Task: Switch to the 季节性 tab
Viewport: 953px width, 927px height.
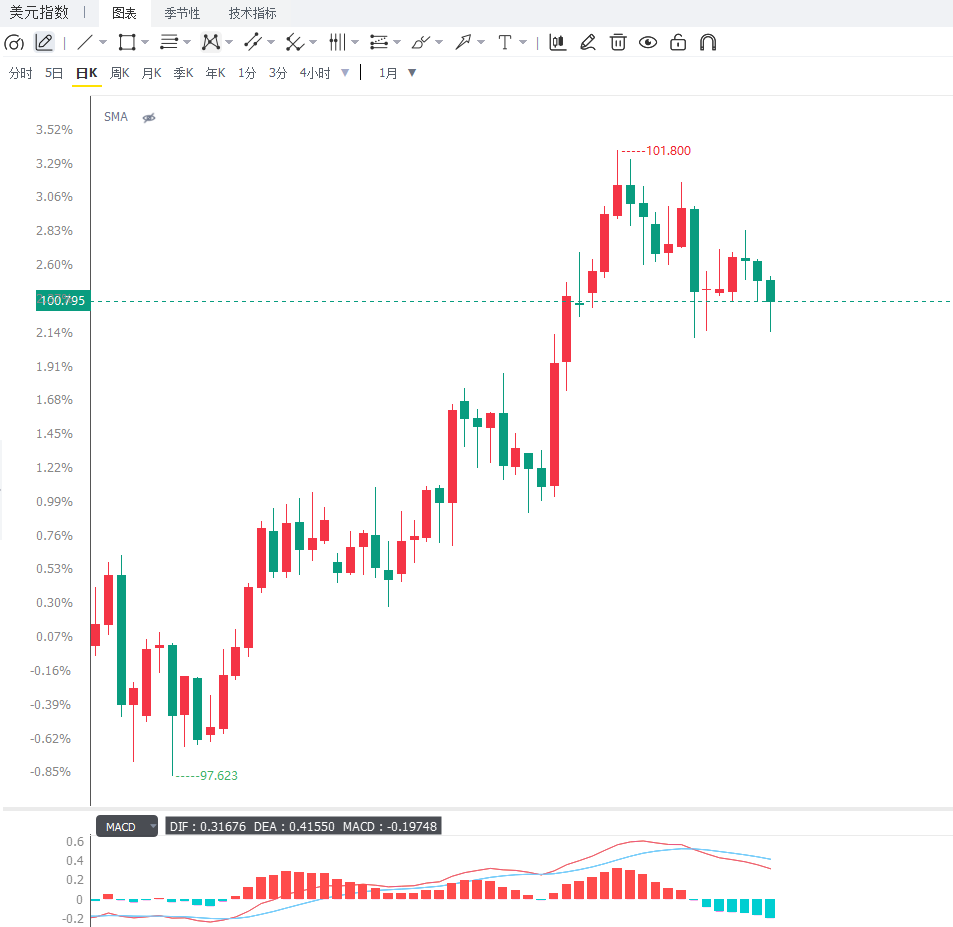Action: click(x=182, y=13)
